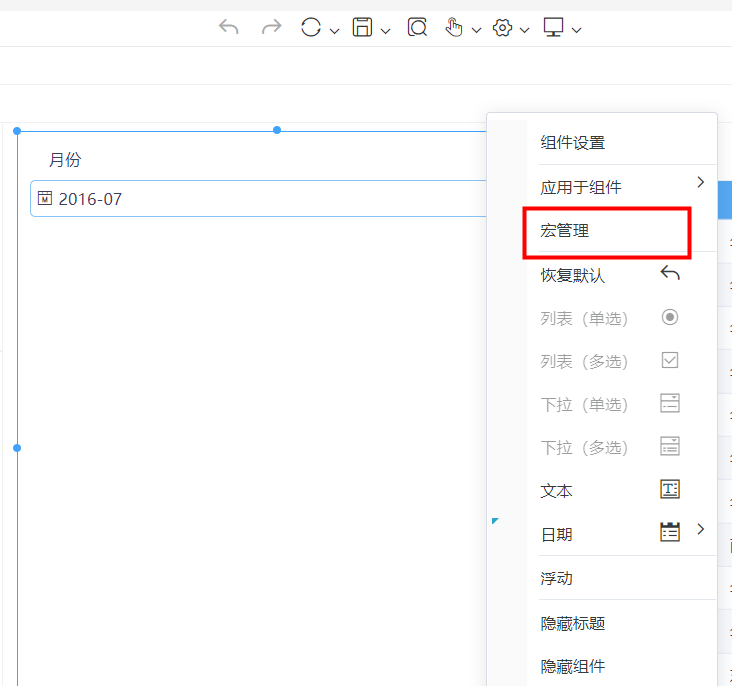Open the 应用于组件 submenu
Viewport: 732px width, 686px height.
pyautogui.click(x=581, y=187)
